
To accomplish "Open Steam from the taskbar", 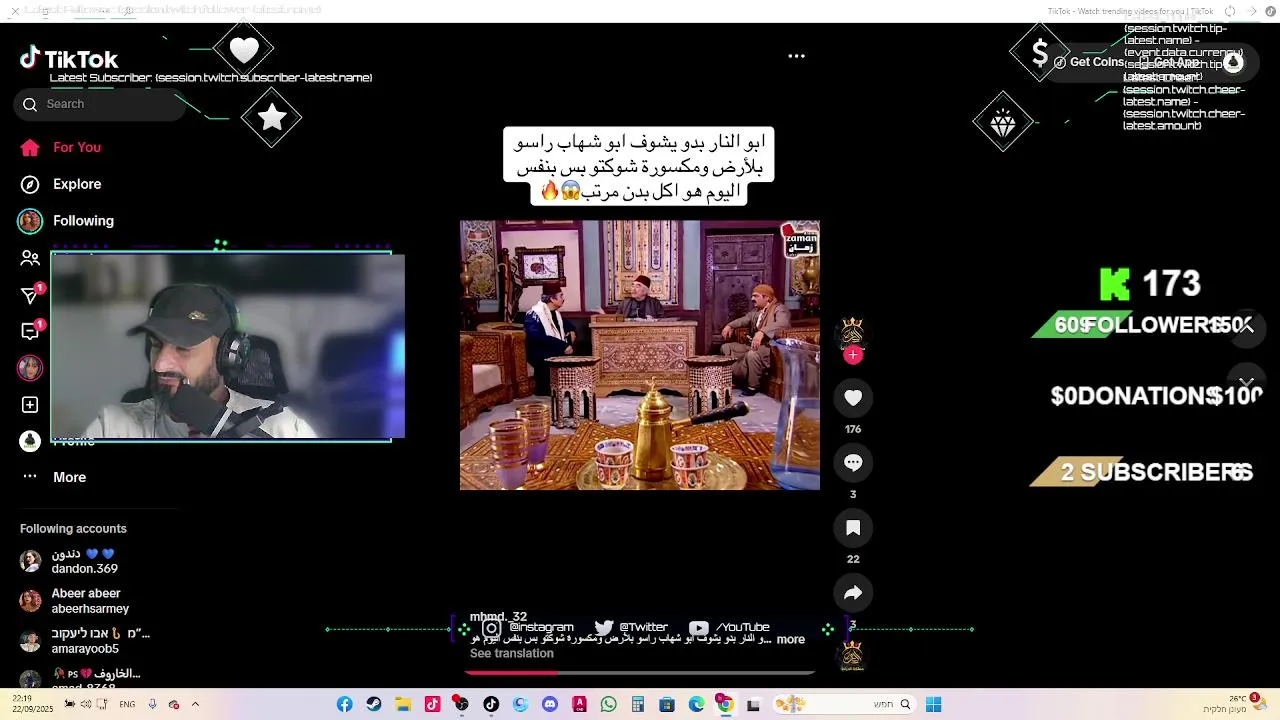I will pyautogui.click(x=374, y=705).
